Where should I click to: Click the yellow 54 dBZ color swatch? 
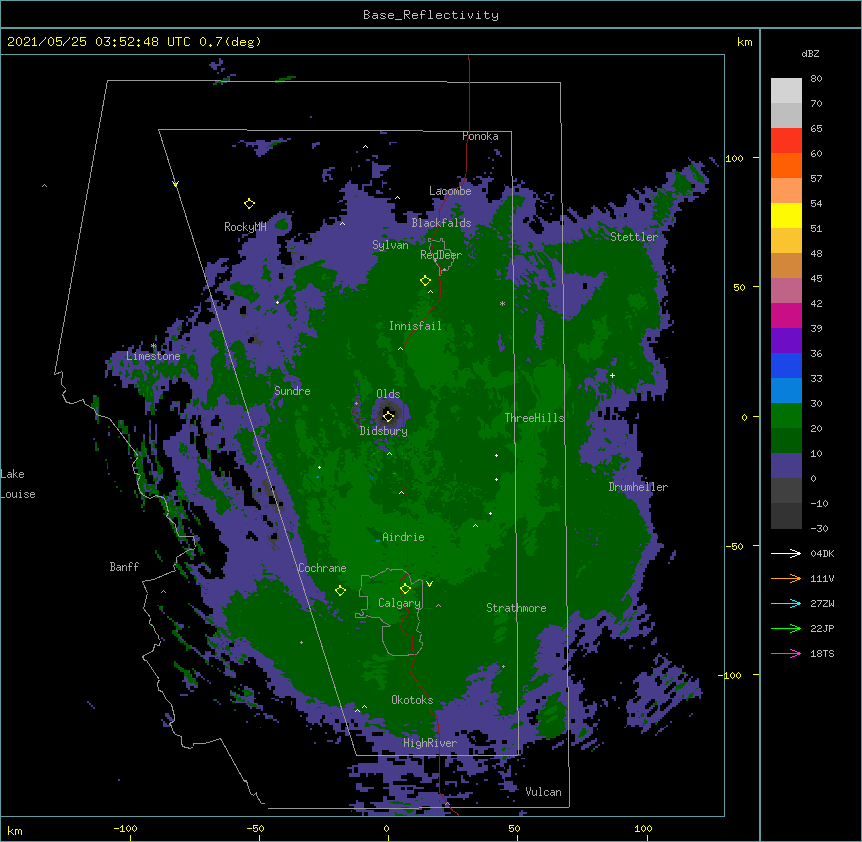click(786, 215)
